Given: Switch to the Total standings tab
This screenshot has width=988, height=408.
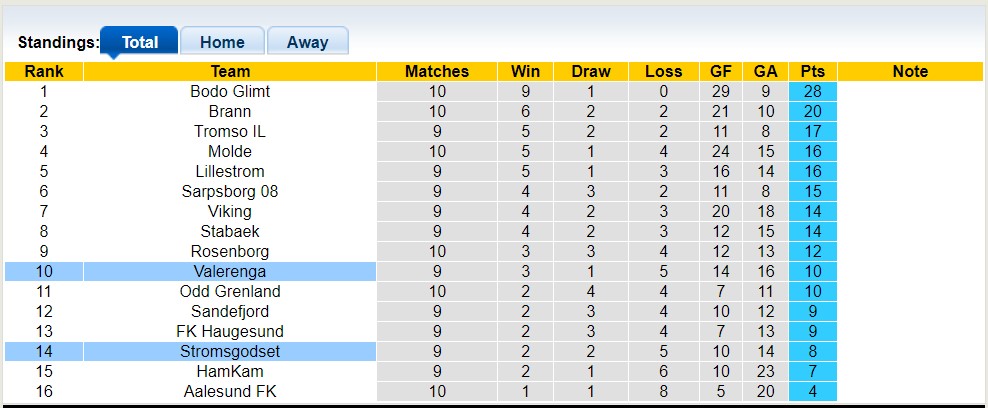Looking at the screenshot, I should click(140, 42).
